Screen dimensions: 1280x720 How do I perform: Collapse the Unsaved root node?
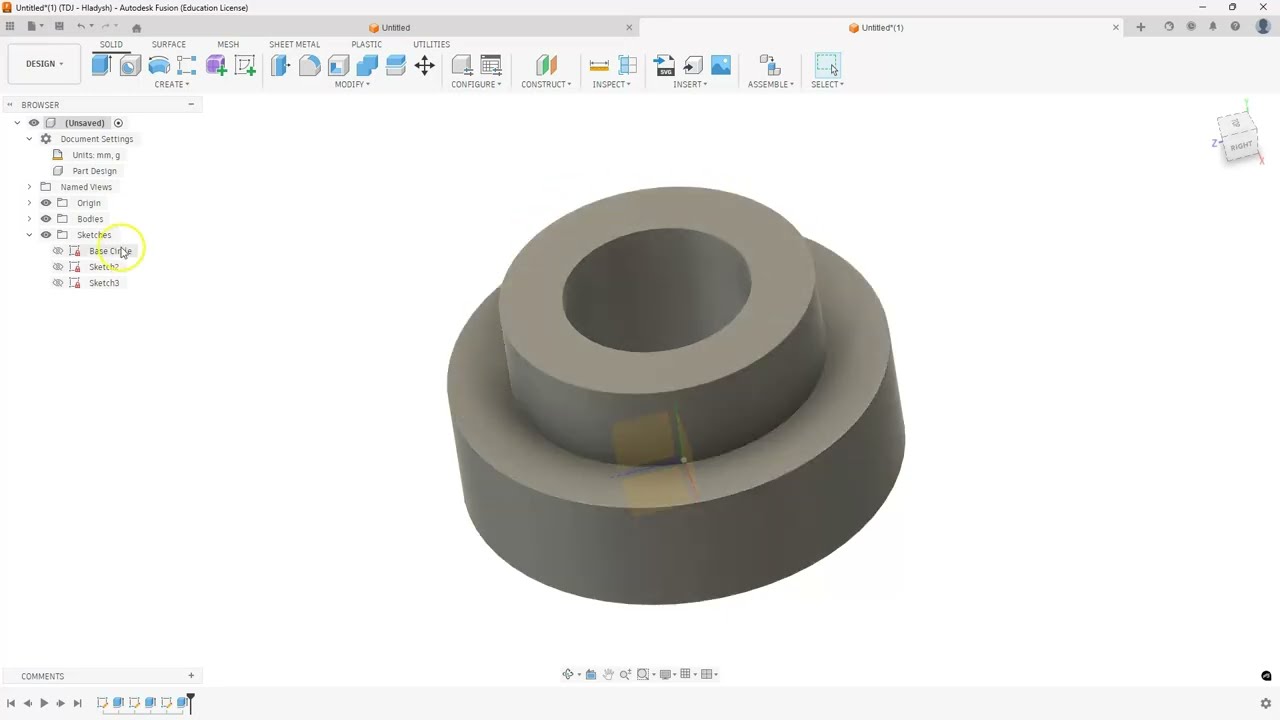point(17,123)
